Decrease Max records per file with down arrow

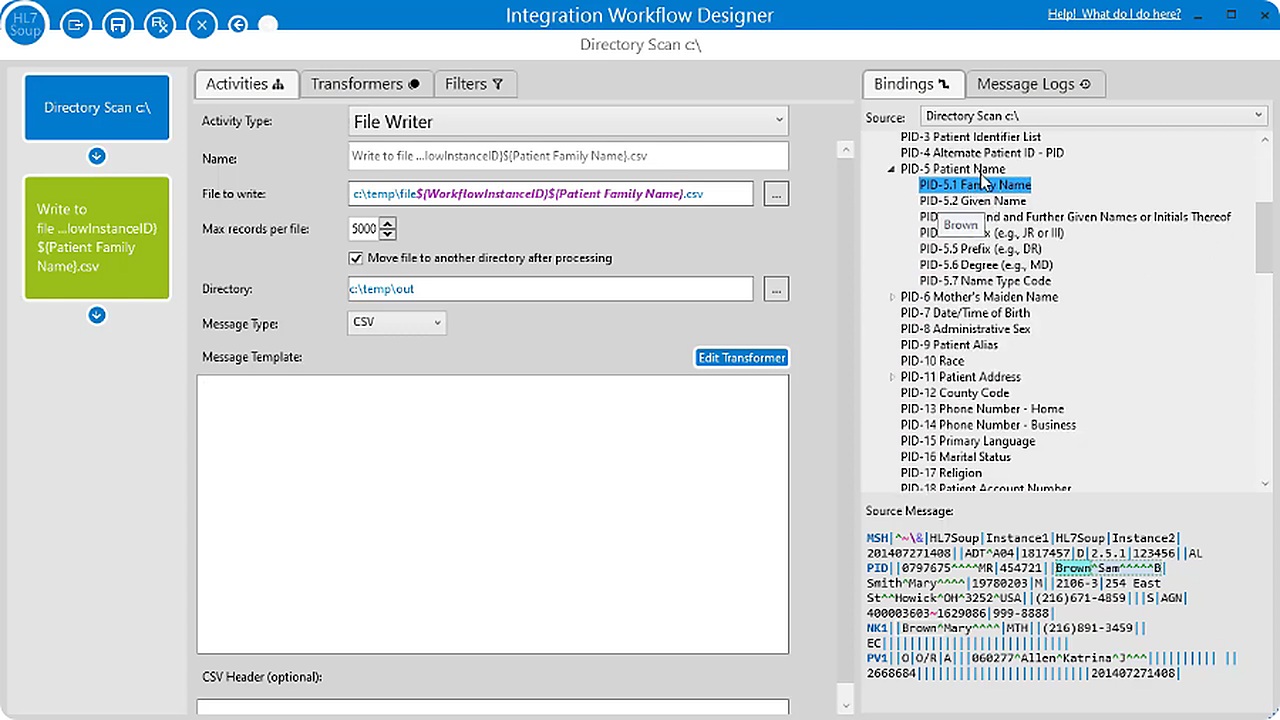coord(388,234)
